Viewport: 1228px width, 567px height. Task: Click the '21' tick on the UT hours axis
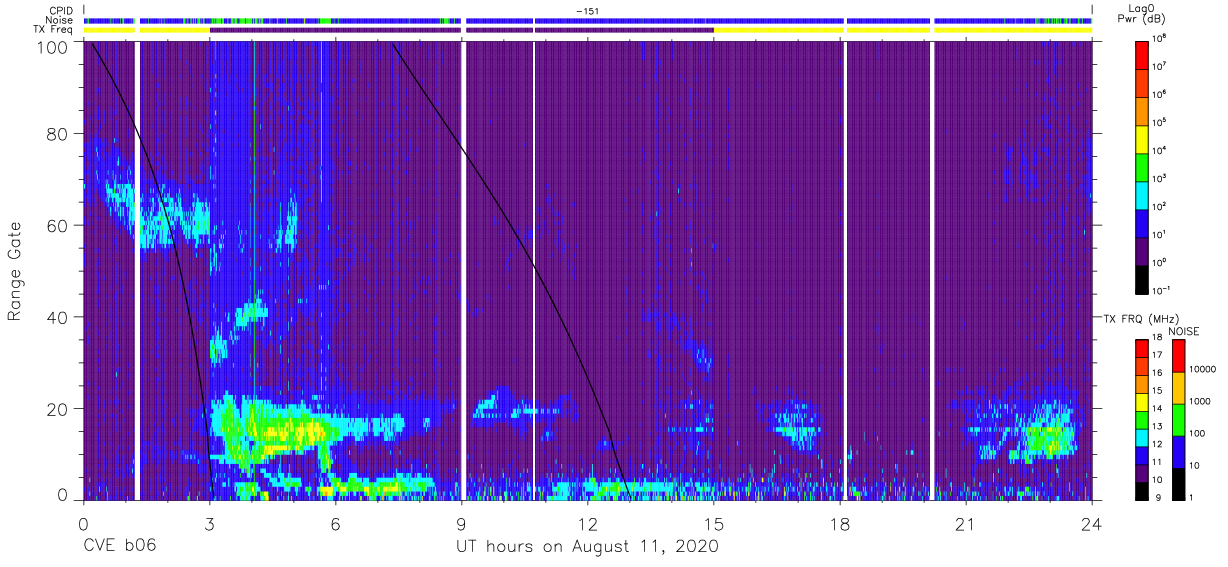click(966, 523)
